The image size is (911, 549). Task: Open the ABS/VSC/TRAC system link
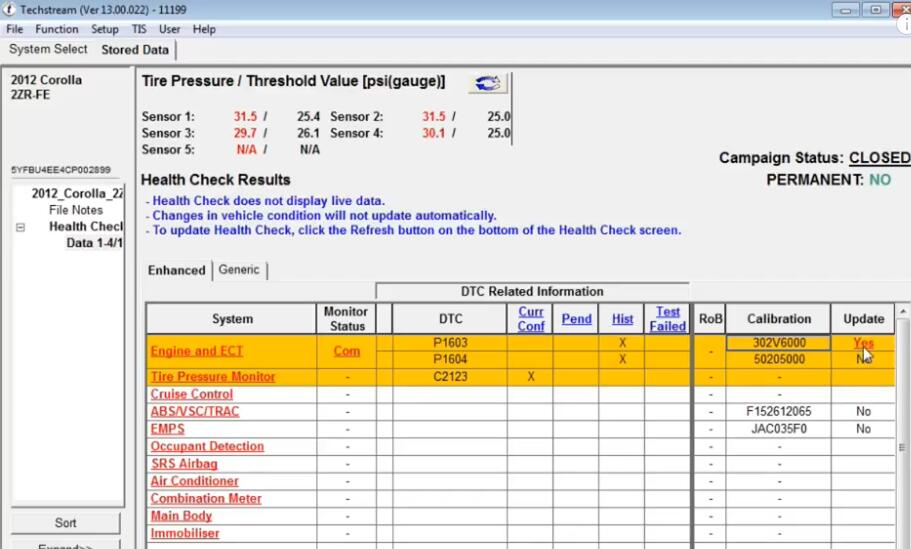[x=195, y=412]
